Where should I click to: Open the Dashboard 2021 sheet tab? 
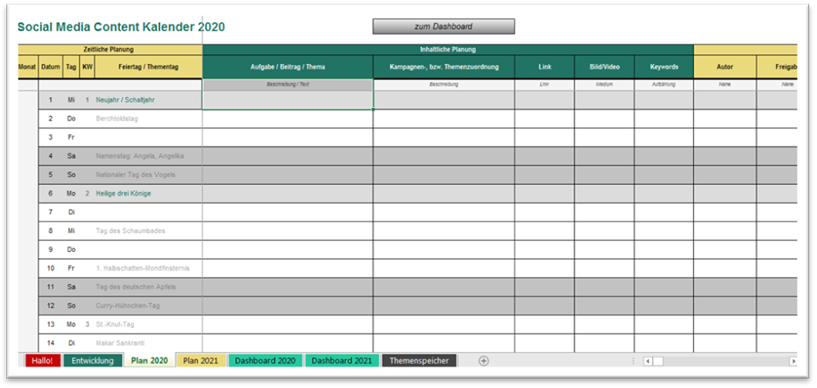342,361
